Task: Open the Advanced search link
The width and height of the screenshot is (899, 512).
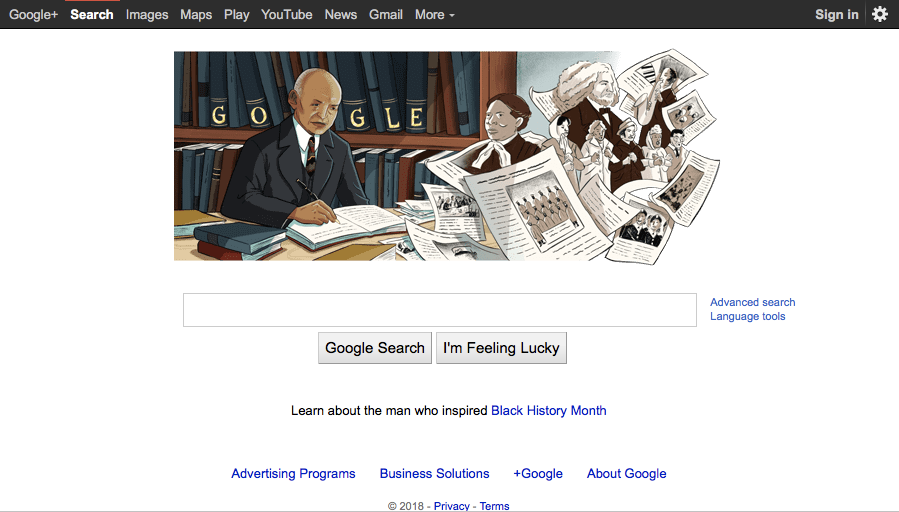Action: coord(752,302)
